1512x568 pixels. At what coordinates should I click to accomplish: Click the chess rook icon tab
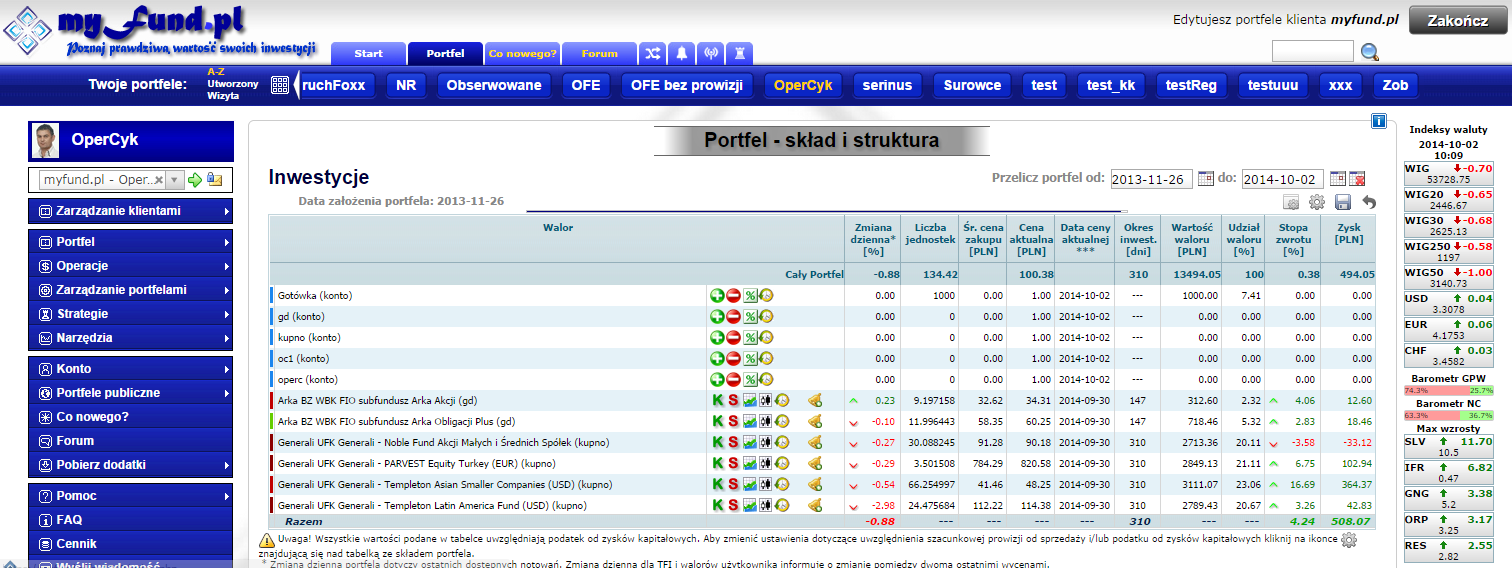pos(739,53)
